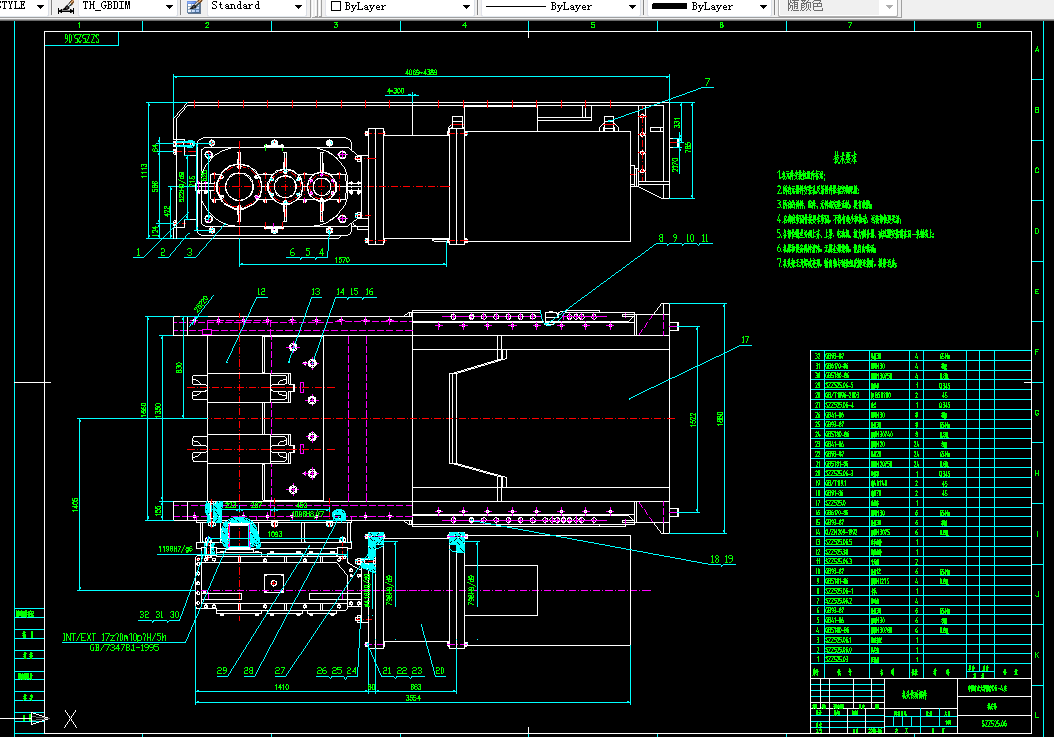Click the Table Style manager icon

click(x=194, y=7)
